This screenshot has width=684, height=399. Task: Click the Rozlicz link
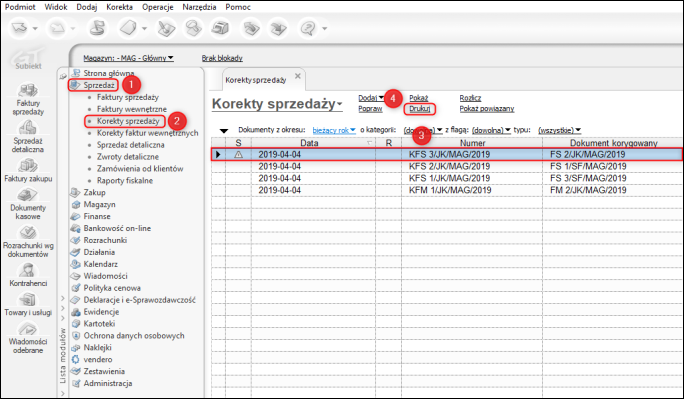coord(470,98)
